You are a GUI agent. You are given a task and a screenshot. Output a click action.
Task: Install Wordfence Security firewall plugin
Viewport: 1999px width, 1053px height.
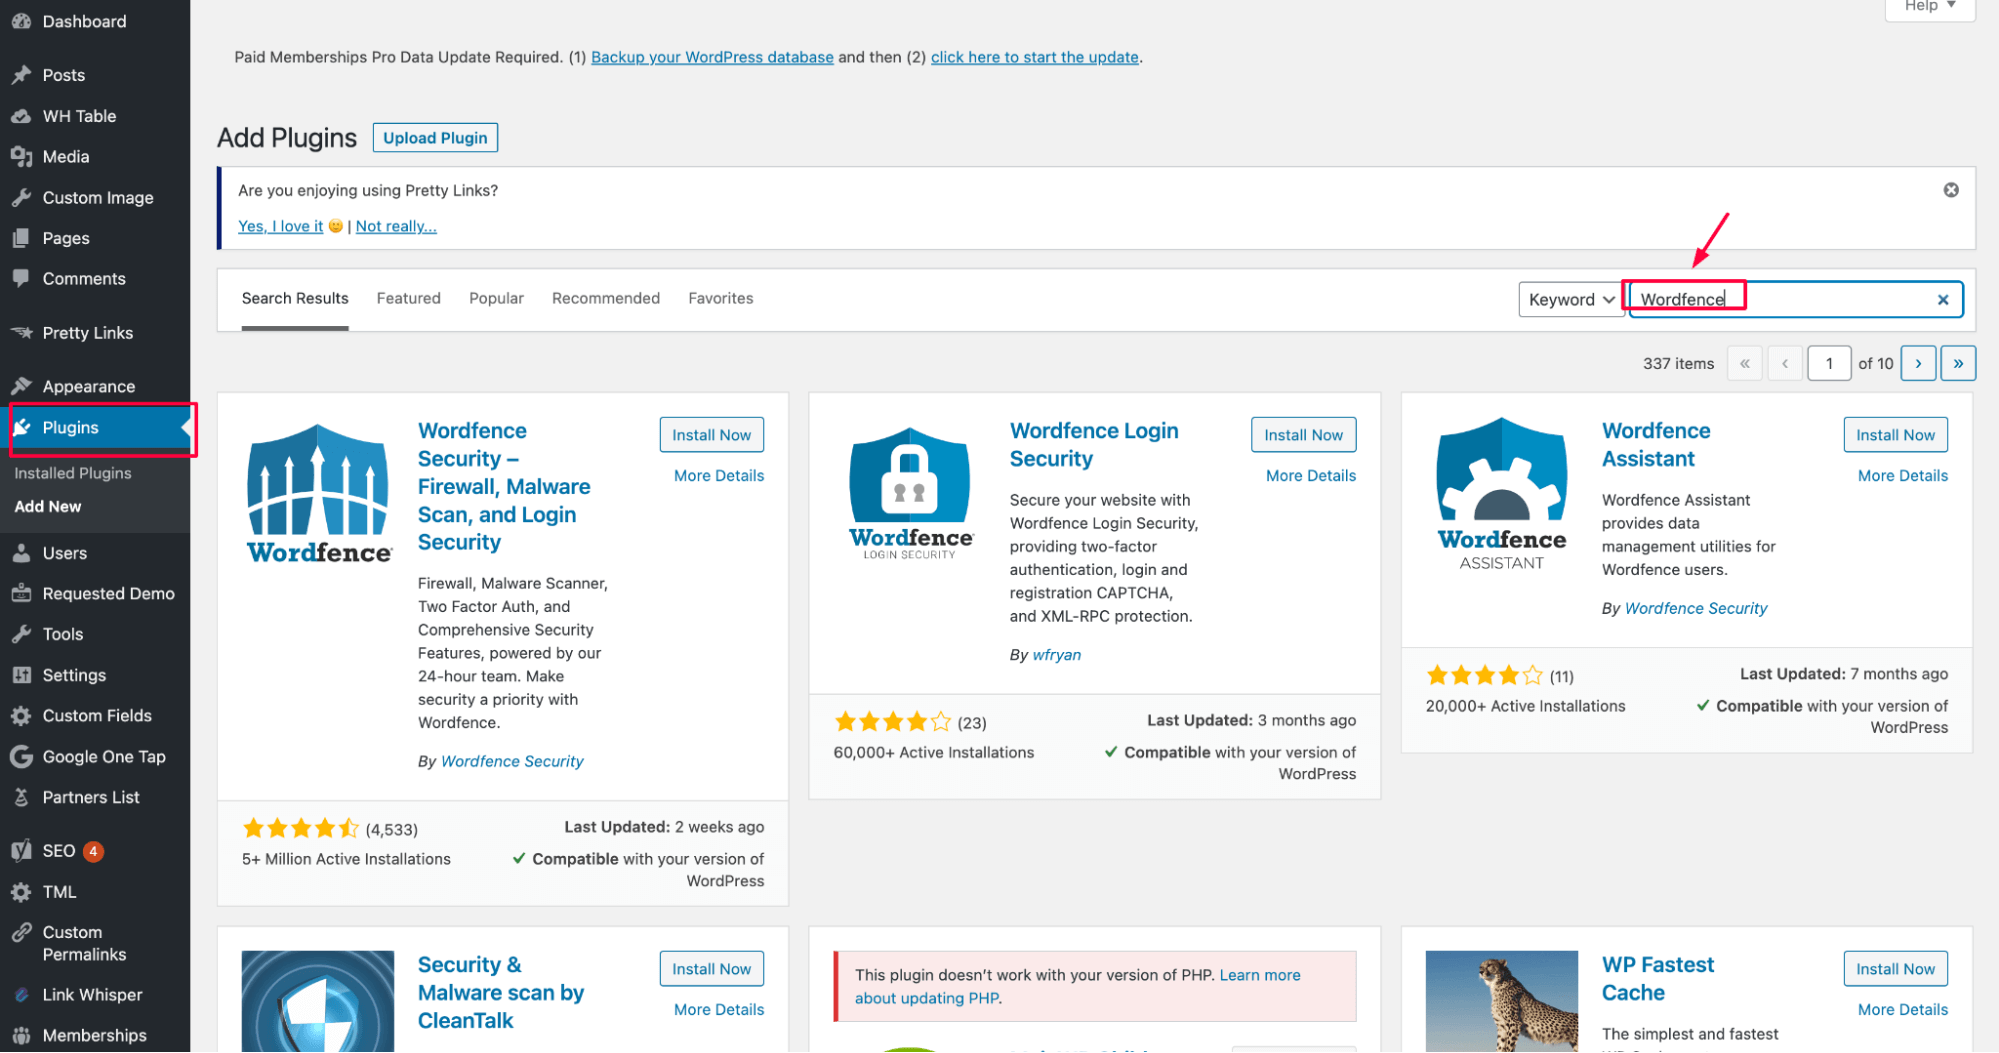711,434
